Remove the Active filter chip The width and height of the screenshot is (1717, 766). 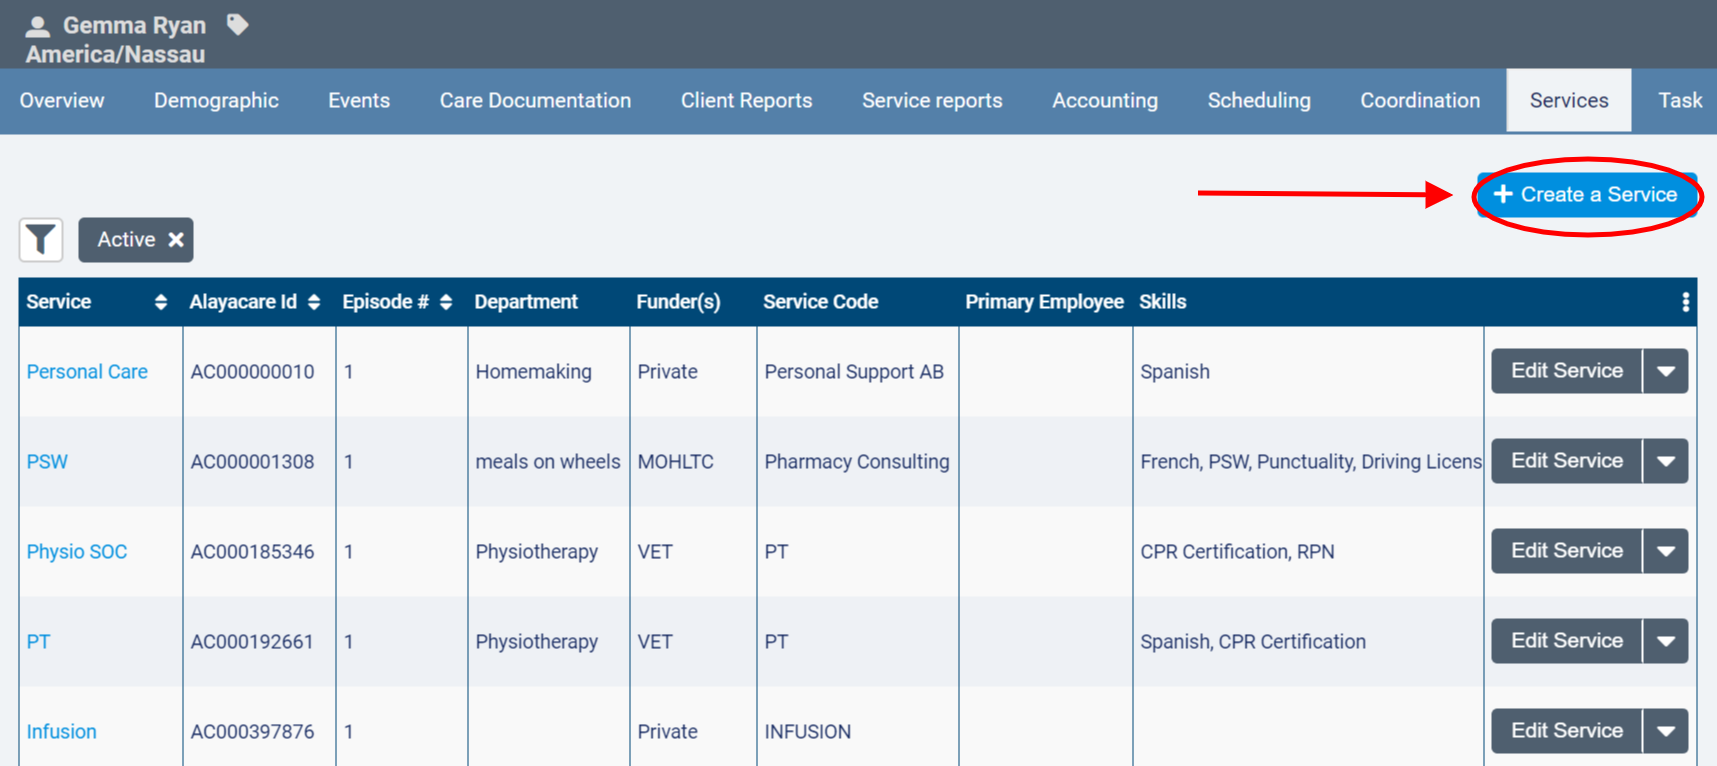[176, 240]
